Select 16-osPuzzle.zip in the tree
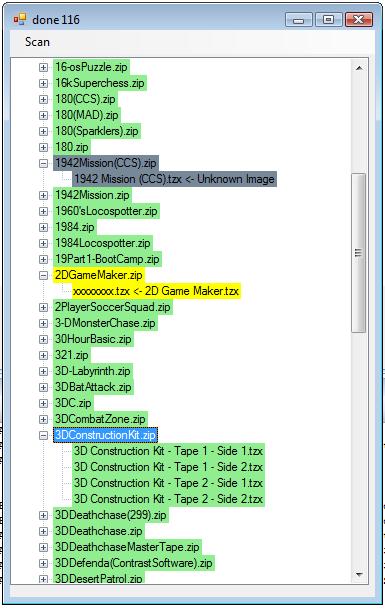This screenshot has height=609, width=385. pos(91,67)
